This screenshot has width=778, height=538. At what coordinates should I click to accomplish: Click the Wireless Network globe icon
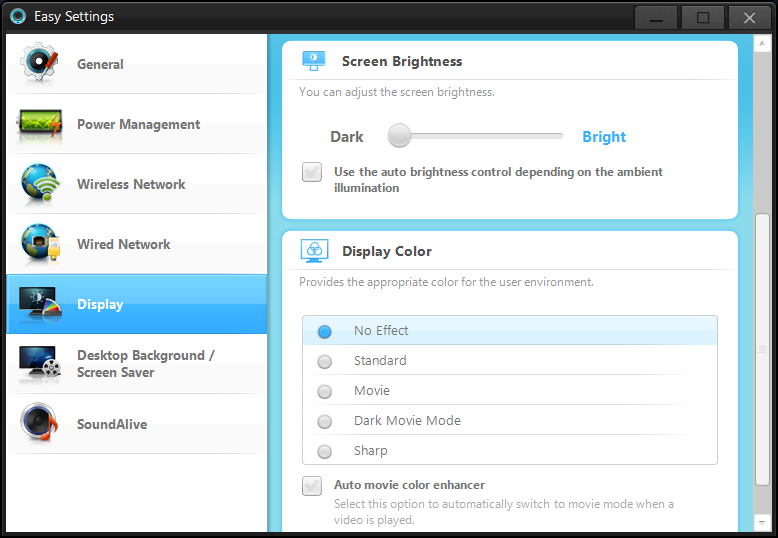[x=40, y=184]
